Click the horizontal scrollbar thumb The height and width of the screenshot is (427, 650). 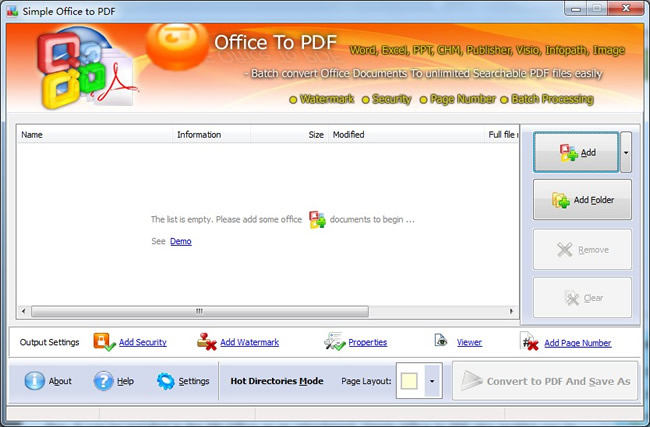200,311
